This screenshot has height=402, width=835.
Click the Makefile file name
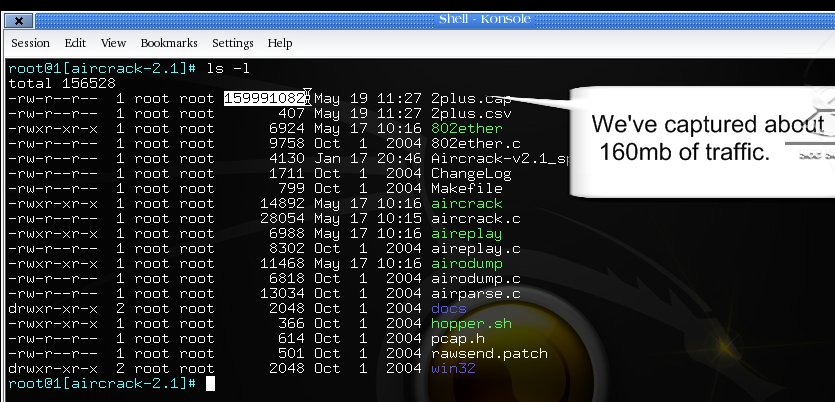pyautogui.click(x=466, y=188)
